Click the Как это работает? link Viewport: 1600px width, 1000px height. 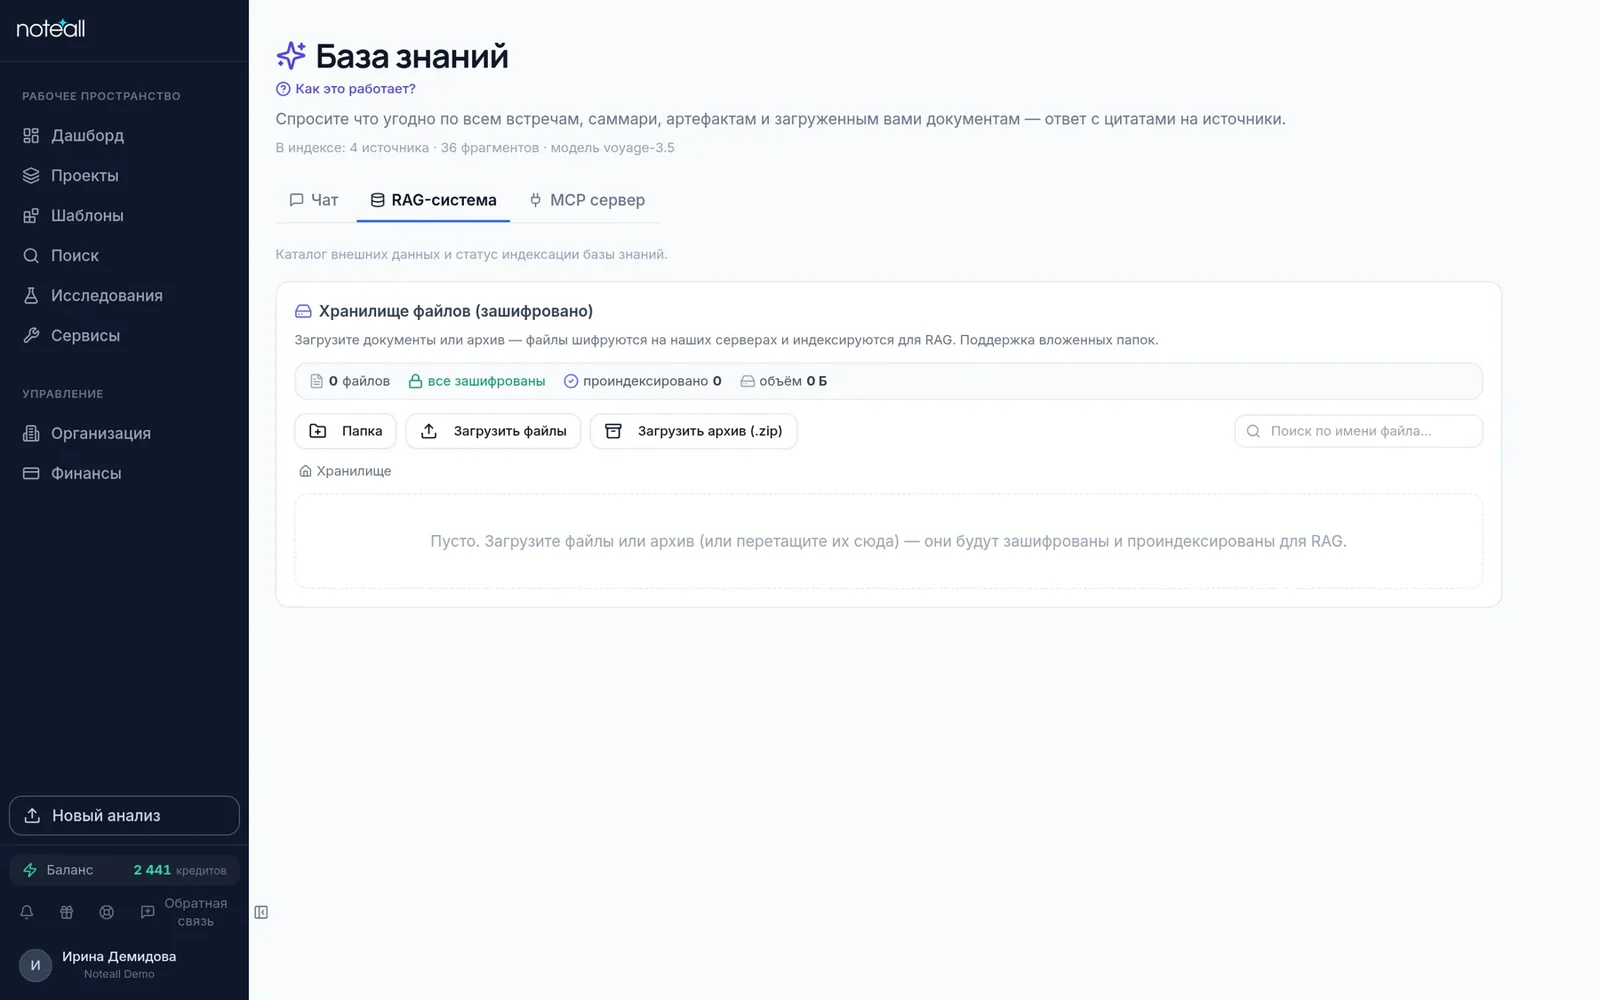(346, 89)
